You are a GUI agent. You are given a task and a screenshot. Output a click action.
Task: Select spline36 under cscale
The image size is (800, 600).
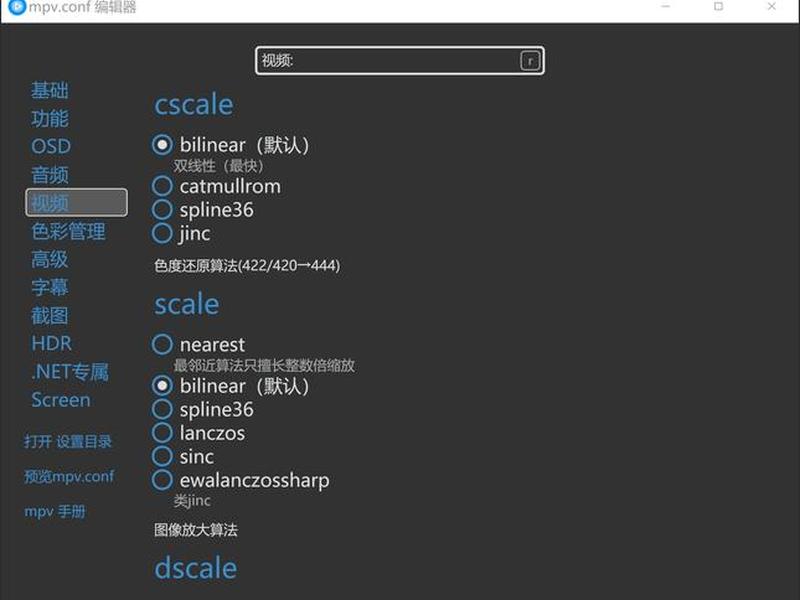click(x=203, y=210)
